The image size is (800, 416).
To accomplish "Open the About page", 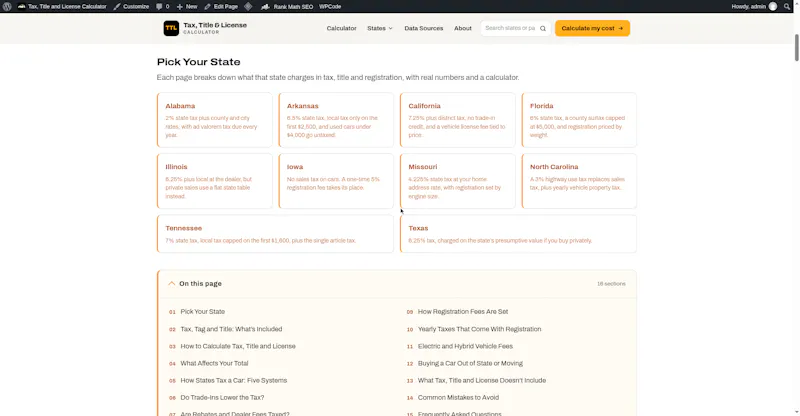I will tap(463, 29).
